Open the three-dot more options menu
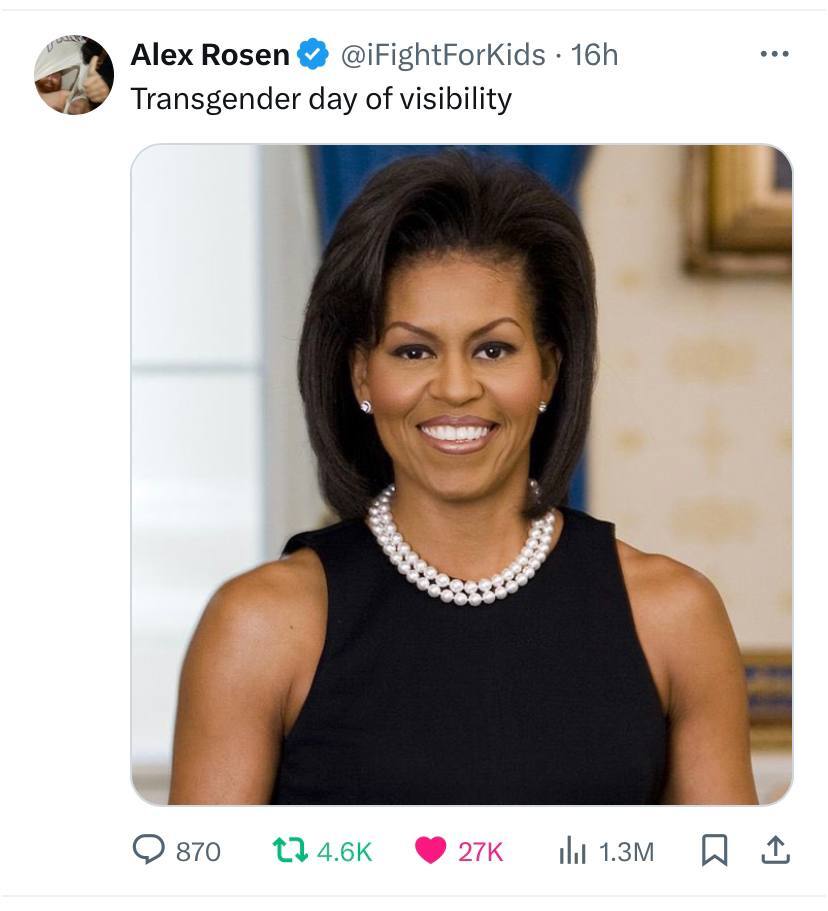828x911 pixels. tap(773, 54)
